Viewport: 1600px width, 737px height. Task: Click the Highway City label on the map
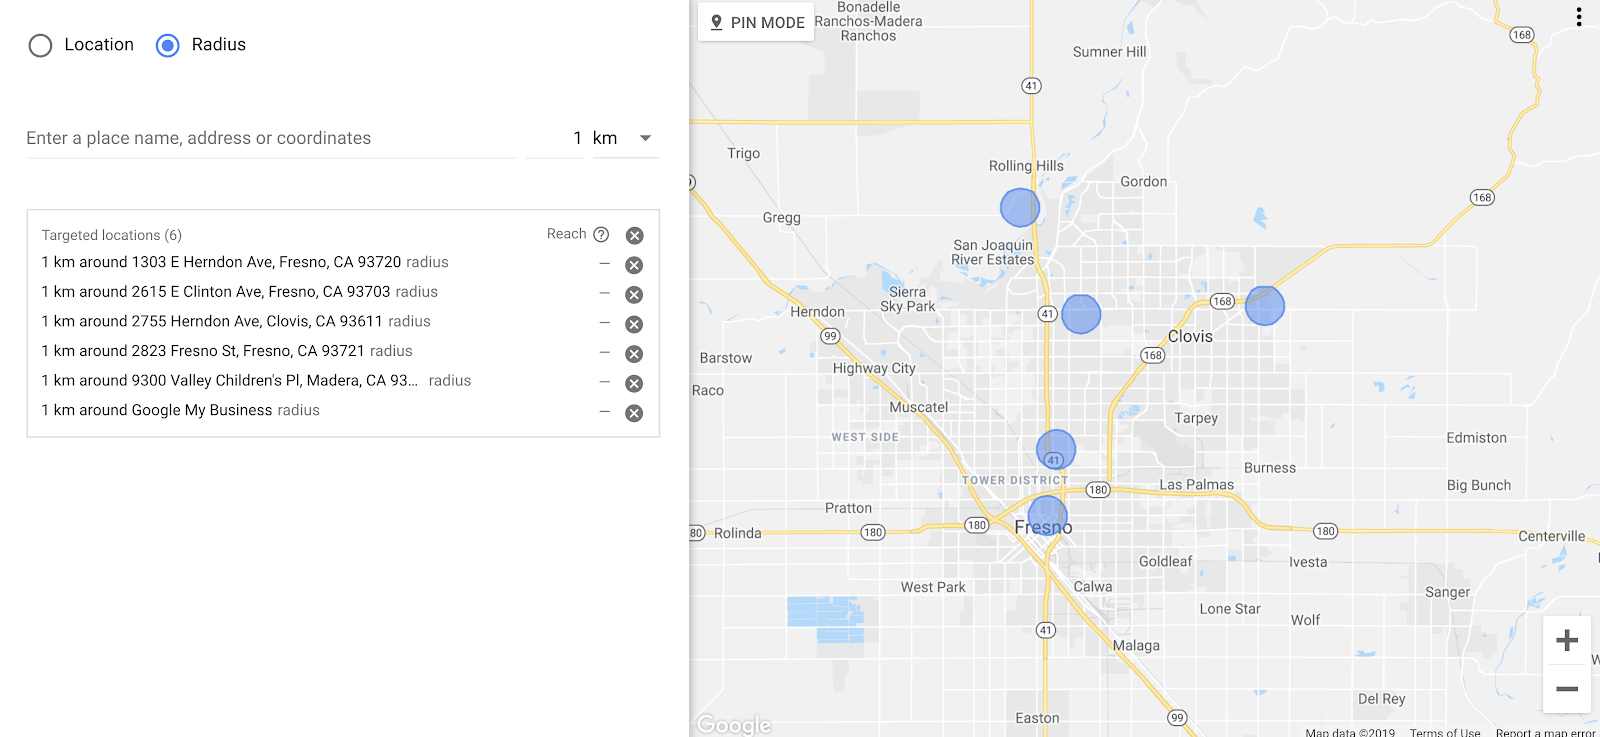coord(874,368)
